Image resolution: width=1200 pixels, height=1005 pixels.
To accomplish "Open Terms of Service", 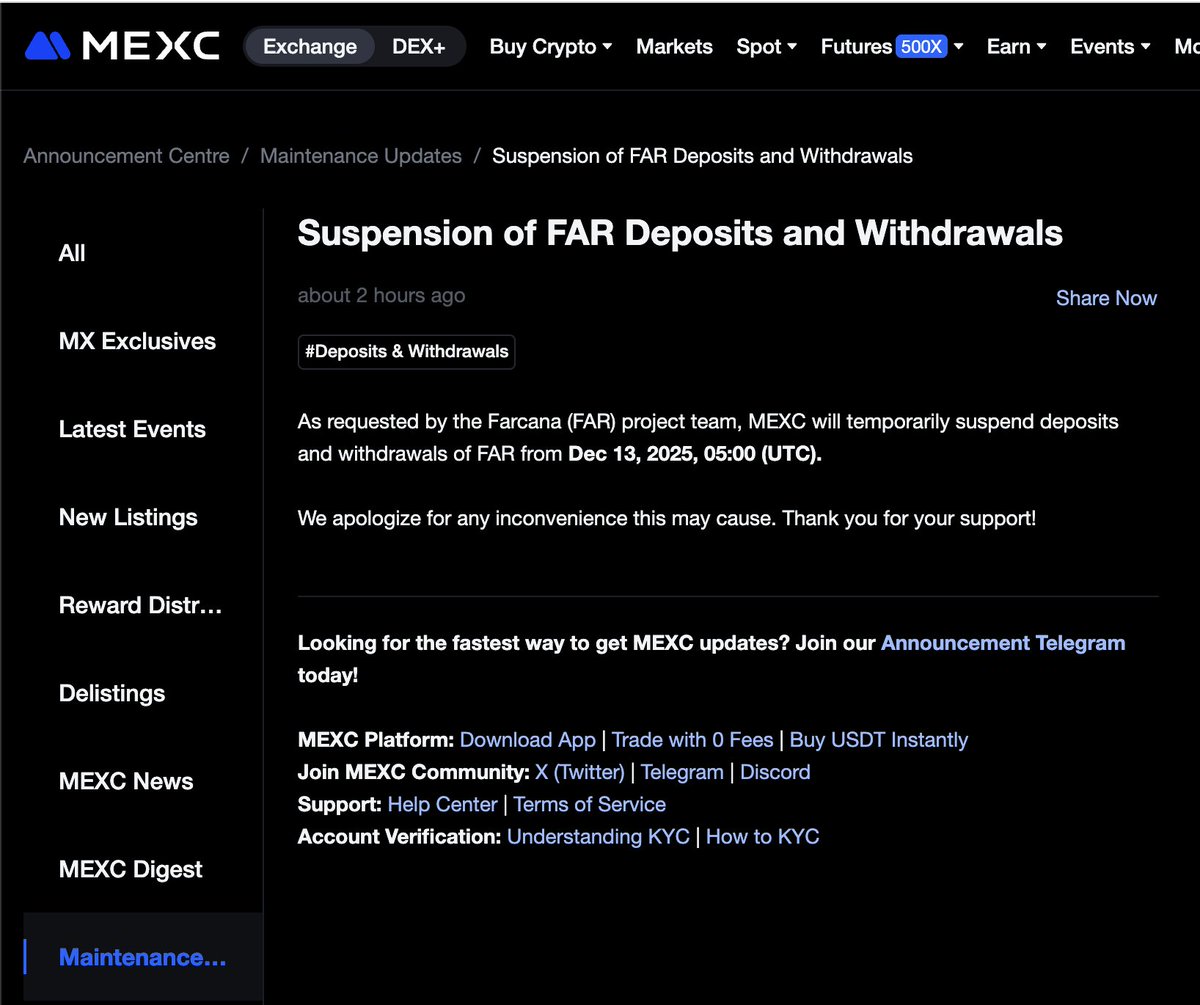I will click(589, 804).
